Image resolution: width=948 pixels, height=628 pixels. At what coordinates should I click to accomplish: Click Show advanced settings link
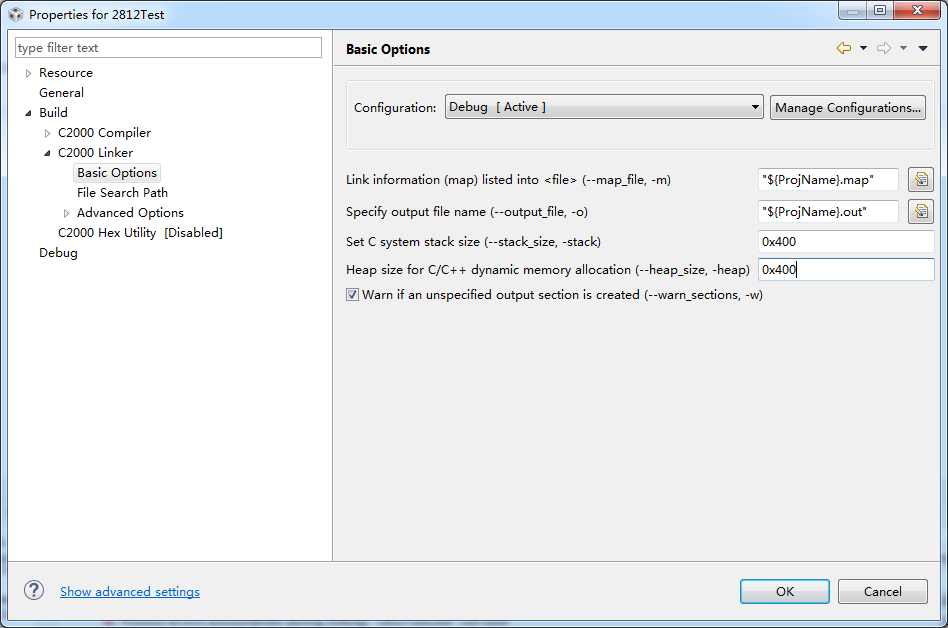(x=130, y=592)
